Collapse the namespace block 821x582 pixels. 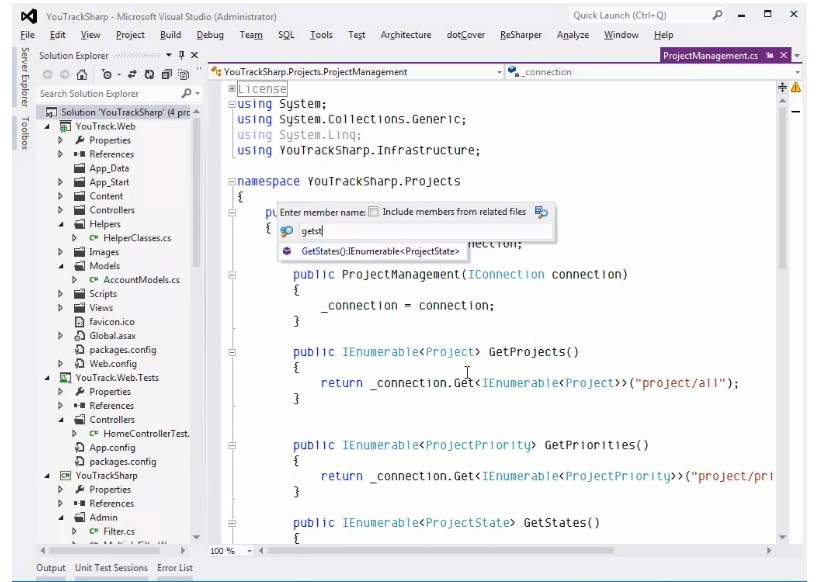232,182
